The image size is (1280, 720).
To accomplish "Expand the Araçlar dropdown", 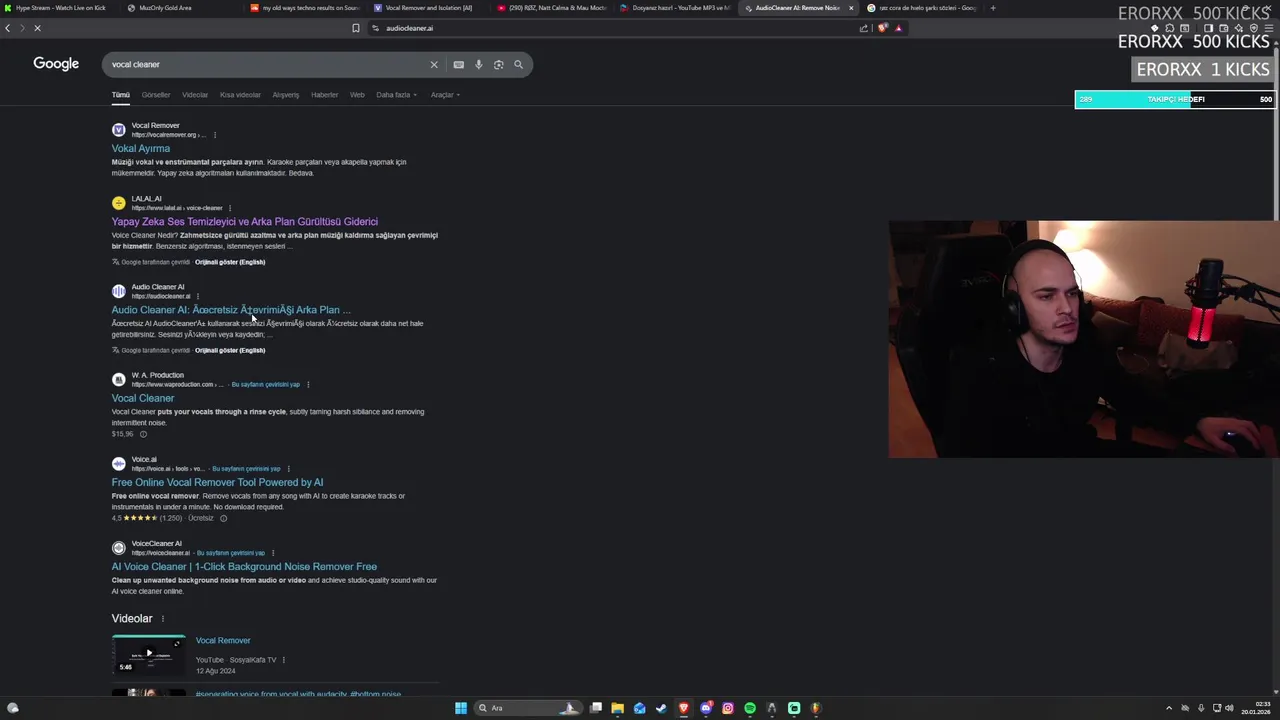I will 445,95.
